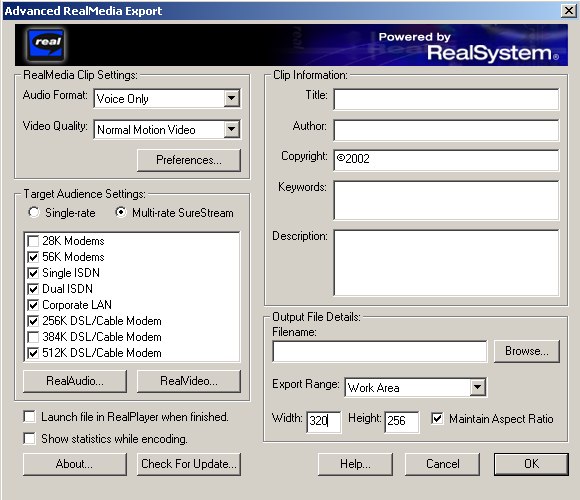Enable Launch file in RealPlayer when finished
The image size is (580, 500).
(x=29, y=416)
